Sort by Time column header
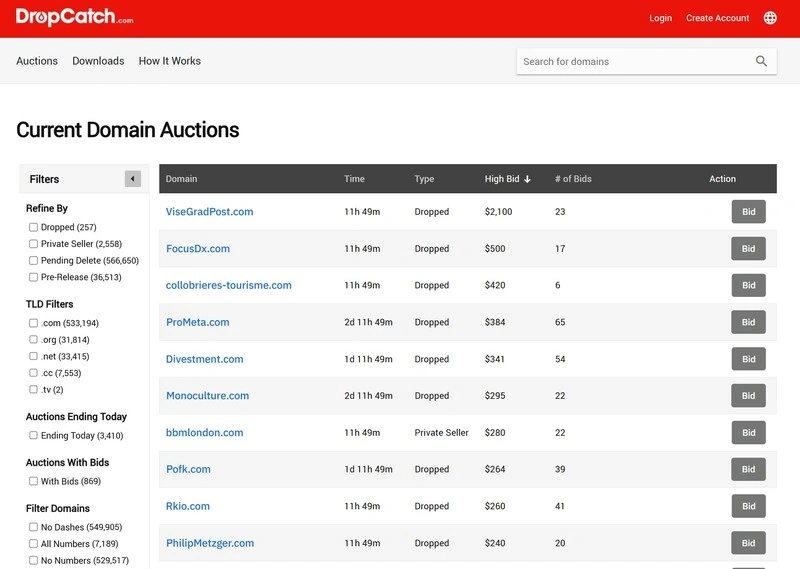800x569 pixels. pyautogui.click(x=354, y=179)
